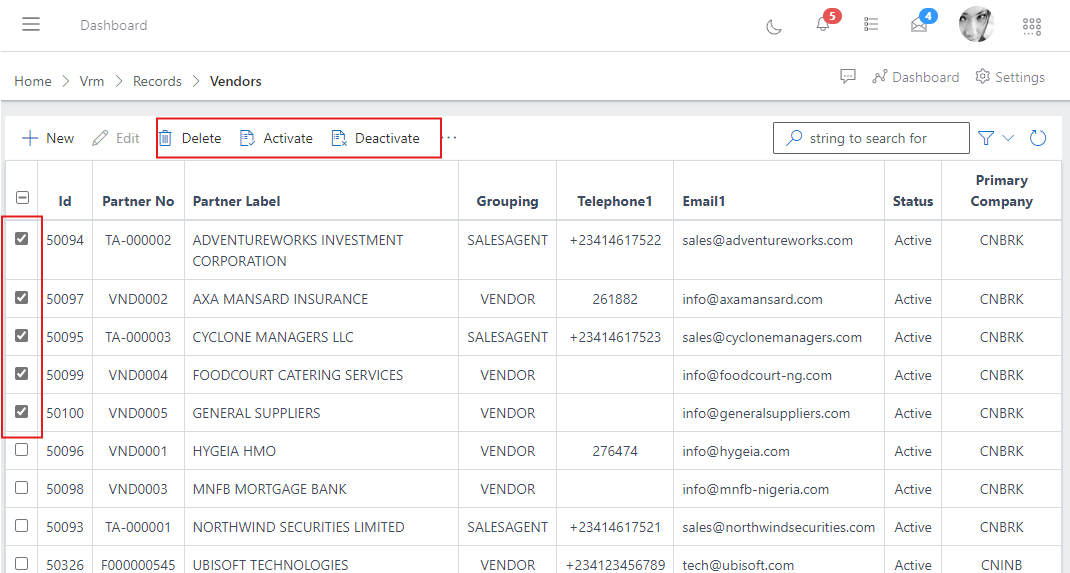Image resolution: width=1070 pixels, height=573 pixels.
Task: Check the HYGEIA HMO row checkbox
Action: [x=22, y=450]
